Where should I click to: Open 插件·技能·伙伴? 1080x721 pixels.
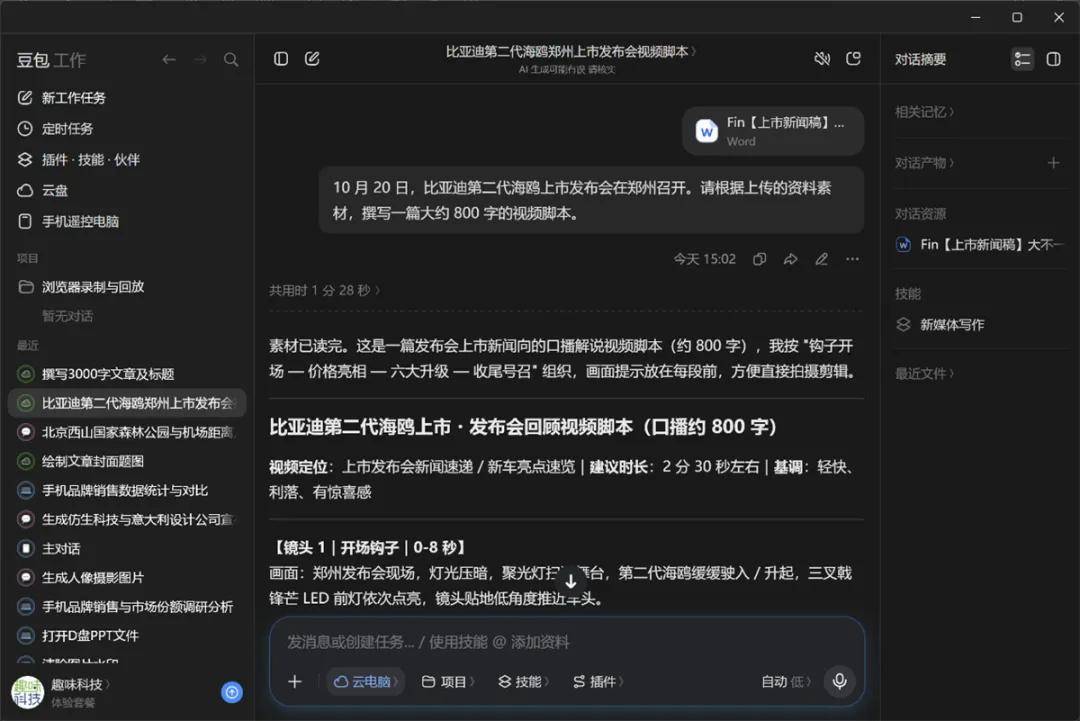point(127,160)
